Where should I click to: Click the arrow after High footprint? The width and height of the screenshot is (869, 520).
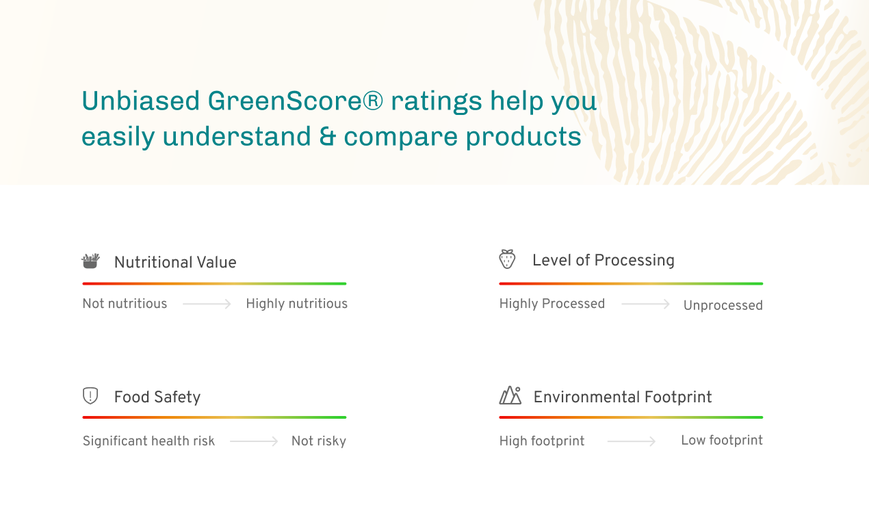pos(631,441)
